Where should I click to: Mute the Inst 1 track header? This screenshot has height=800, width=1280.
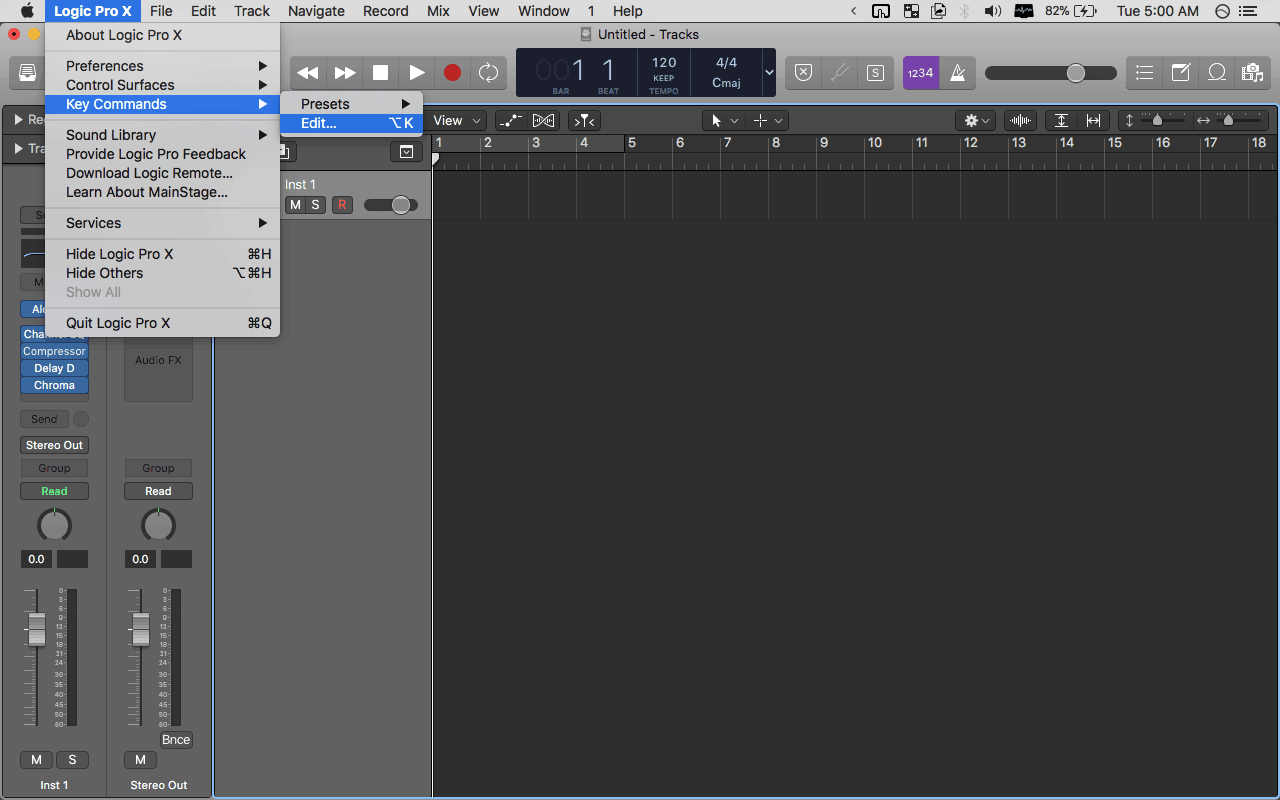click(x=295, y=205)
